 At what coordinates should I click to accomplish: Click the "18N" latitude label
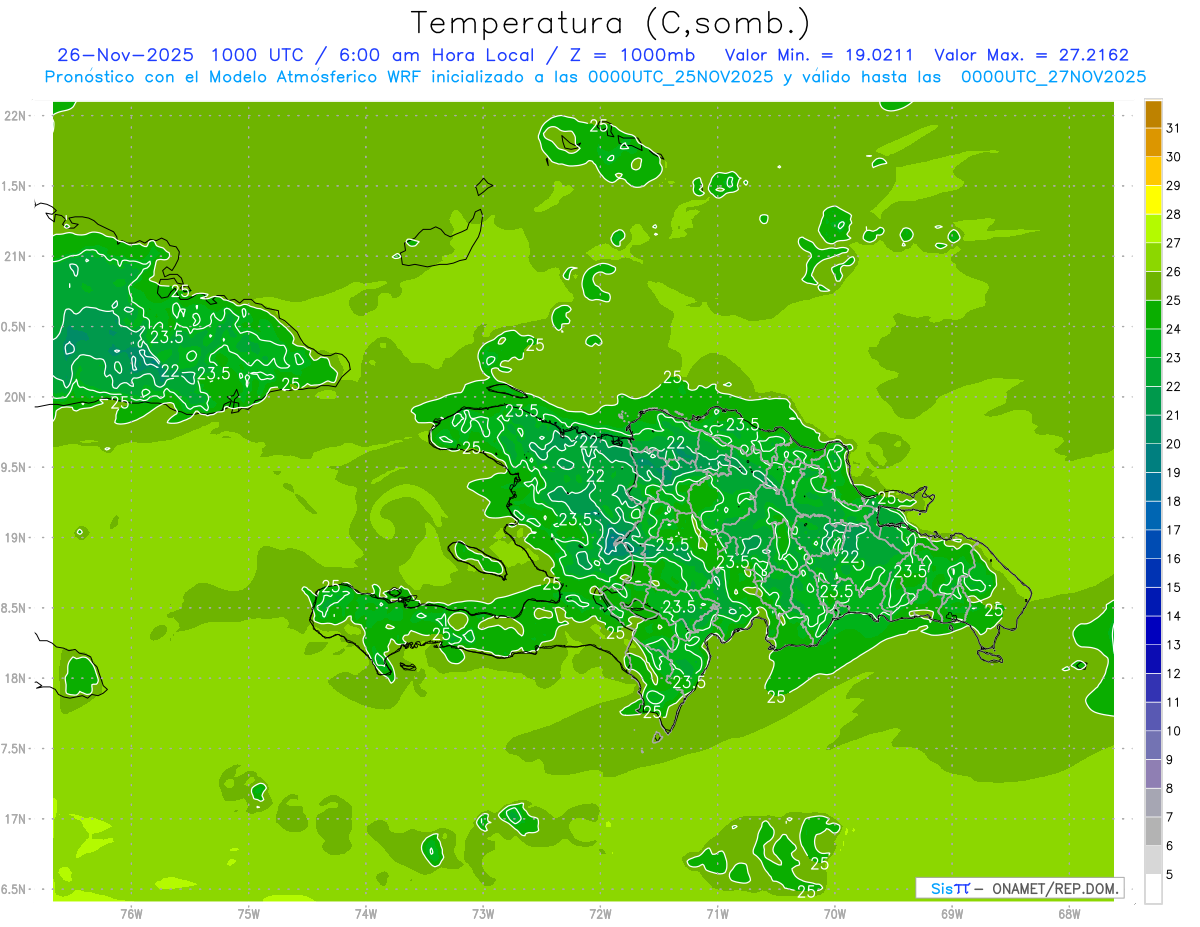[14, 678]
